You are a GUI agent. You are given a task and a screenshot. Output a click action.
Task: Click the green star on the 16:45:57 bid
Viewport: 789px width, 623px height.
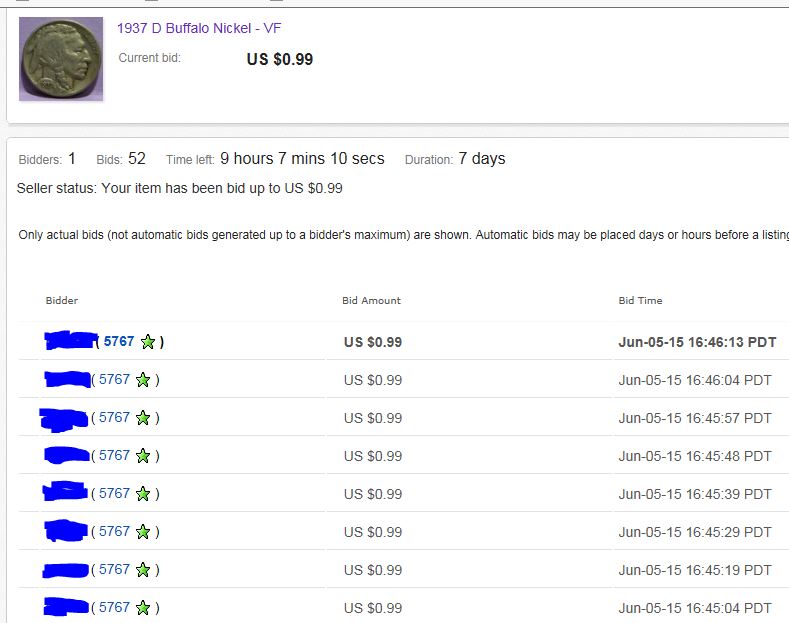tap(143, 418)
